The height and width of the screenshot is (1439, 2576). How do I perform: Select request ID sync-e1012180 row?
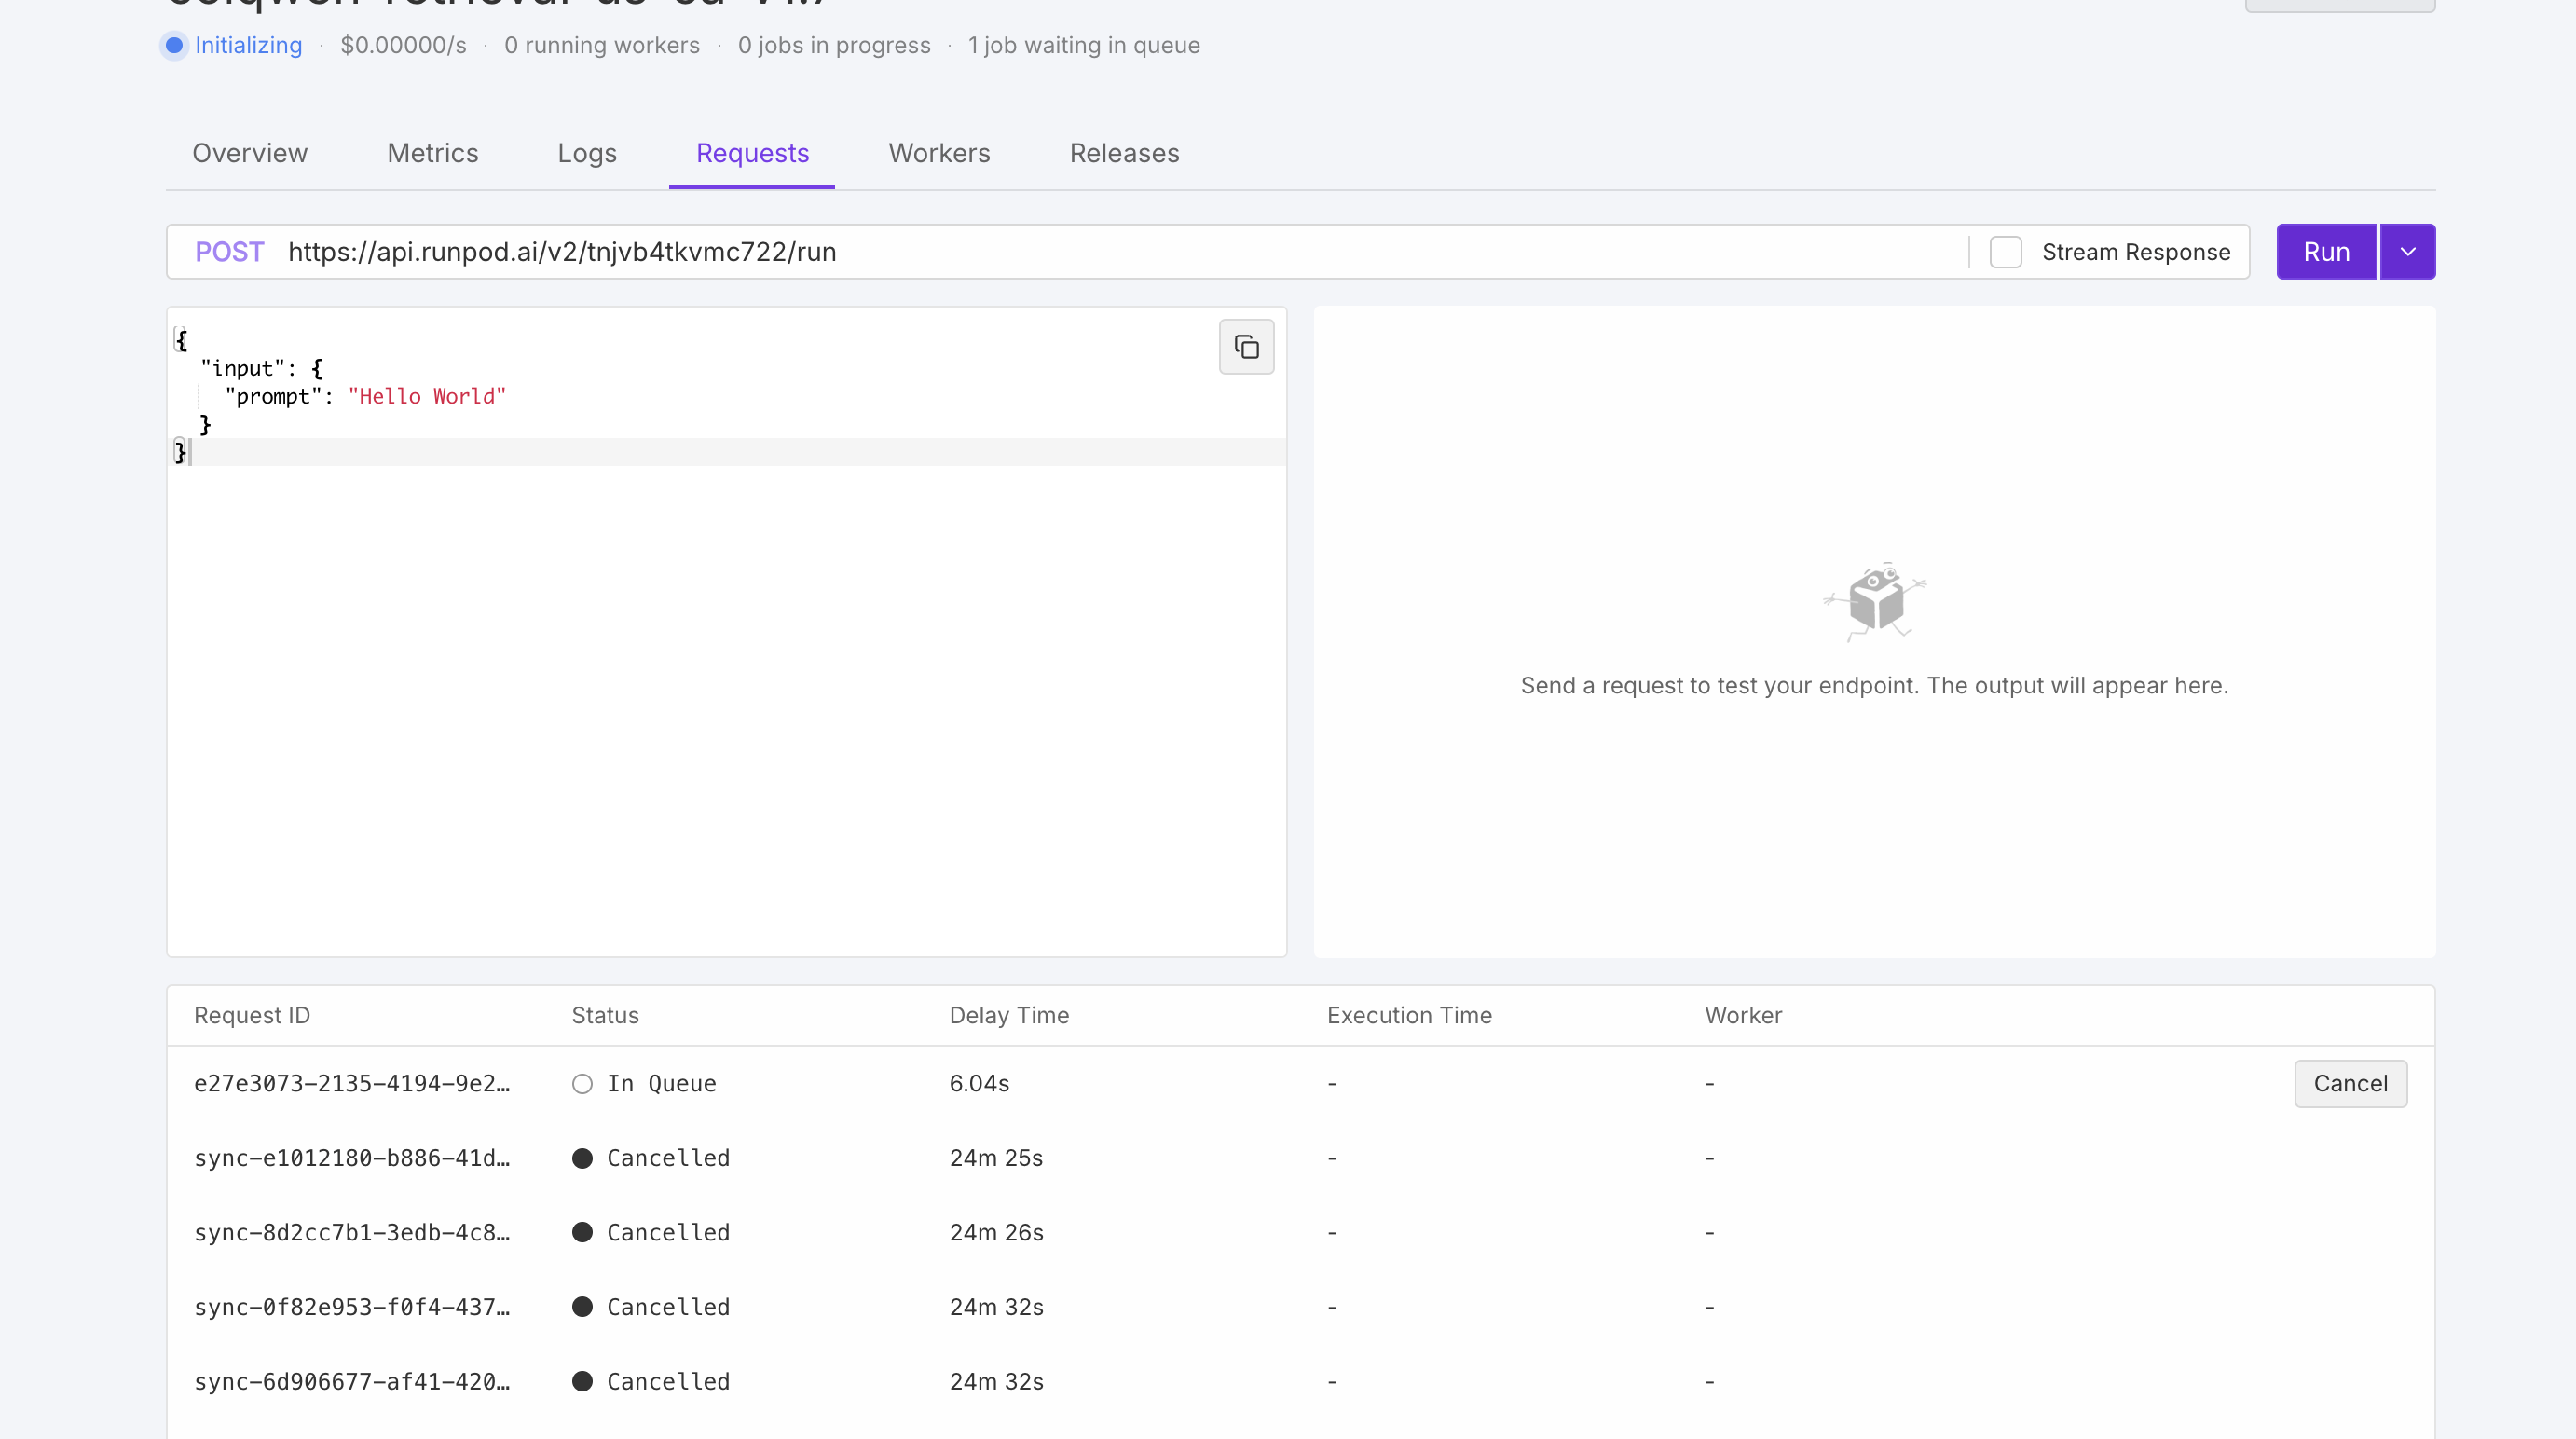[352, 1158]
